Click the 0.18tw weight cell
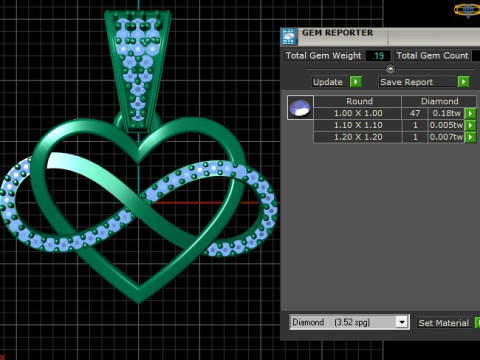 (446, 113)
